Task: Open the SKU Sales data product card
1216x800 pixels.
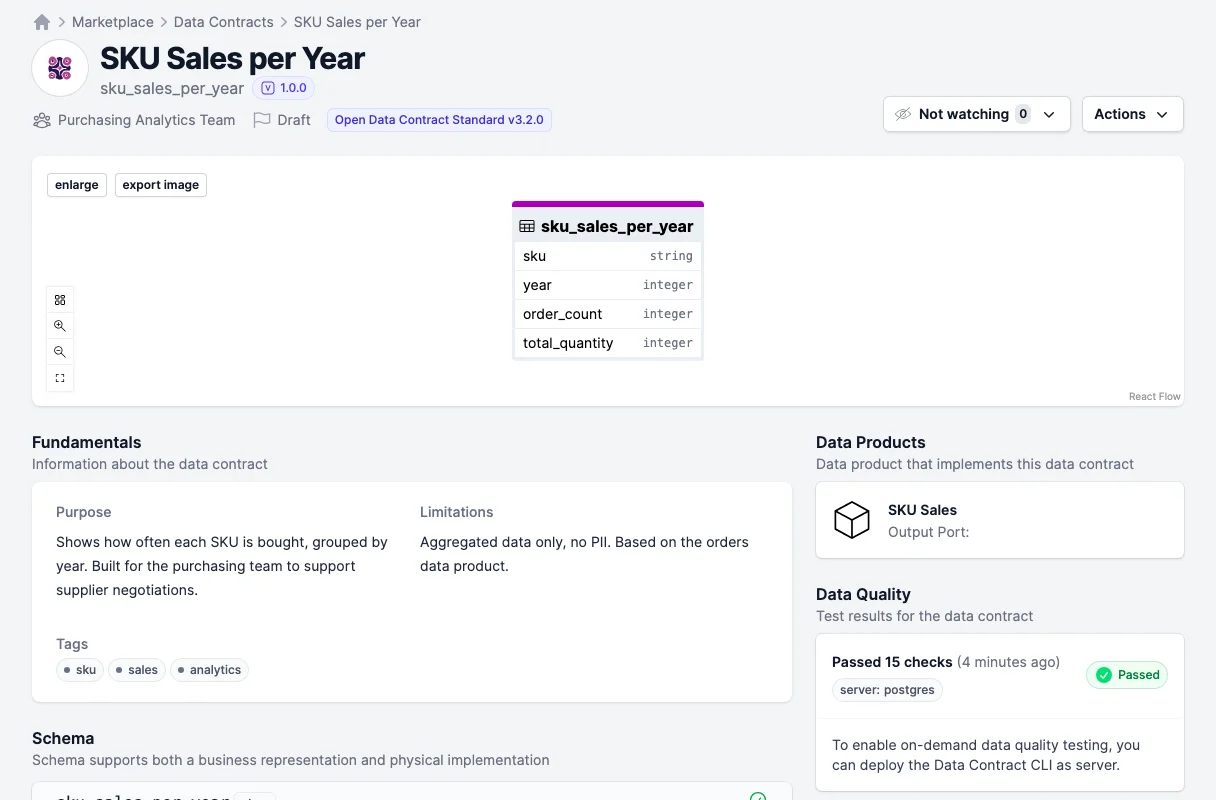Action: click(x=1000, y=520)
